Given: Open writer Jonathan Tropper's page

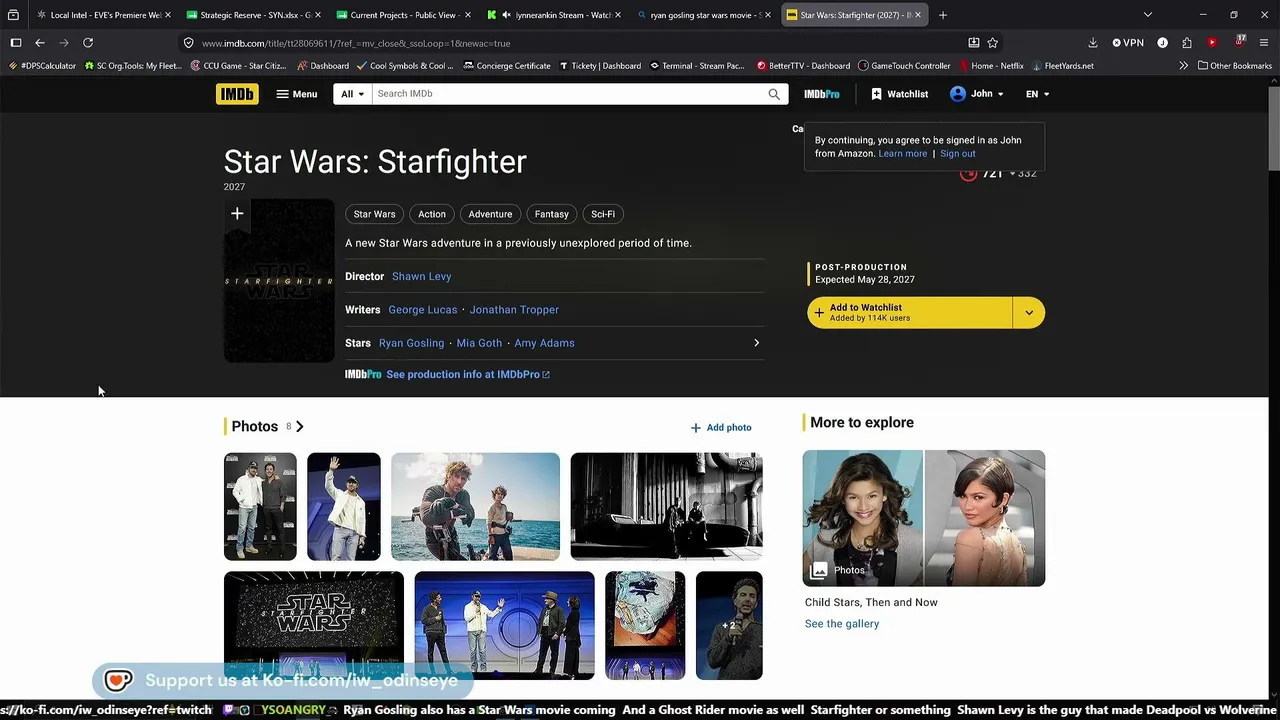Looking at the screenshot, I should point(514,310).
